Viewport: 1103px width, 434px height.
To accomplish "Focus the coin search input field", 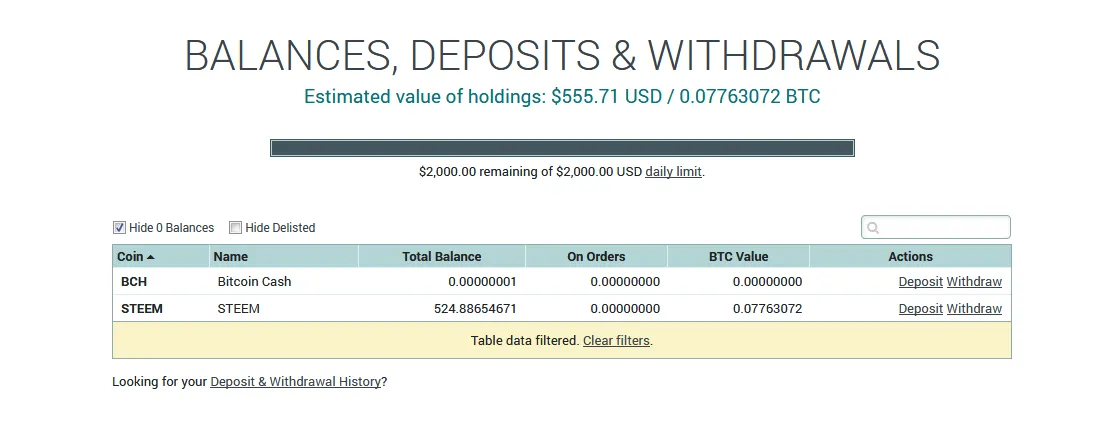I will [936, 227].
